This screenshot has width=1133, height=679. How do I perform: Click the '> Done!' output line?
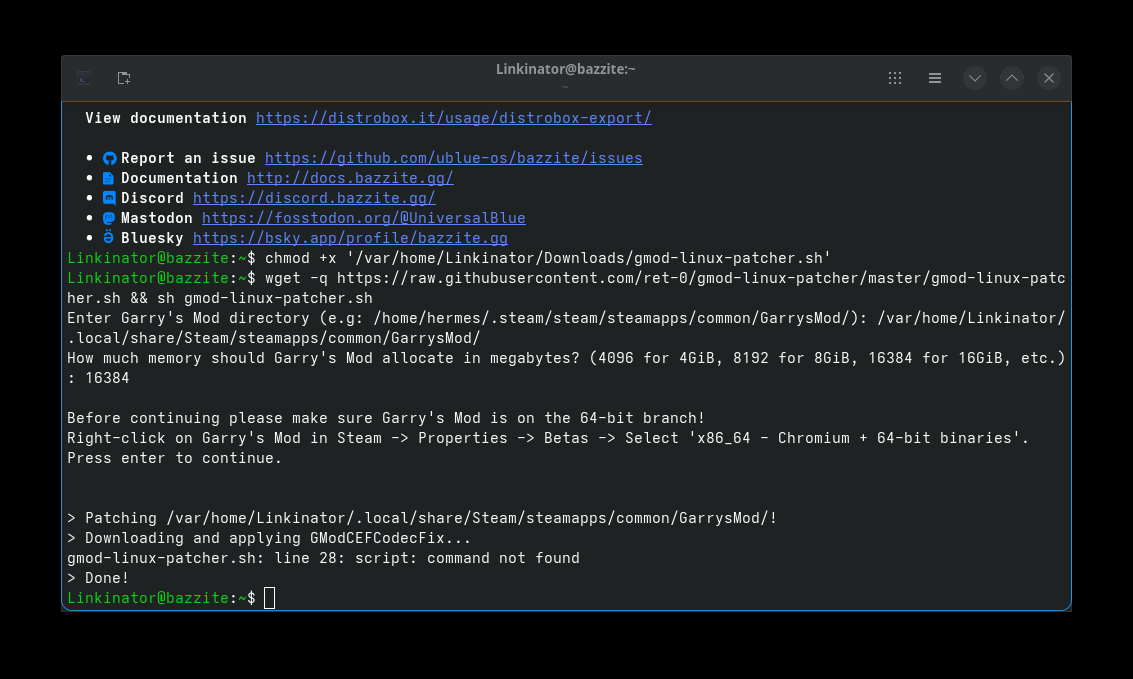point(98,578)
